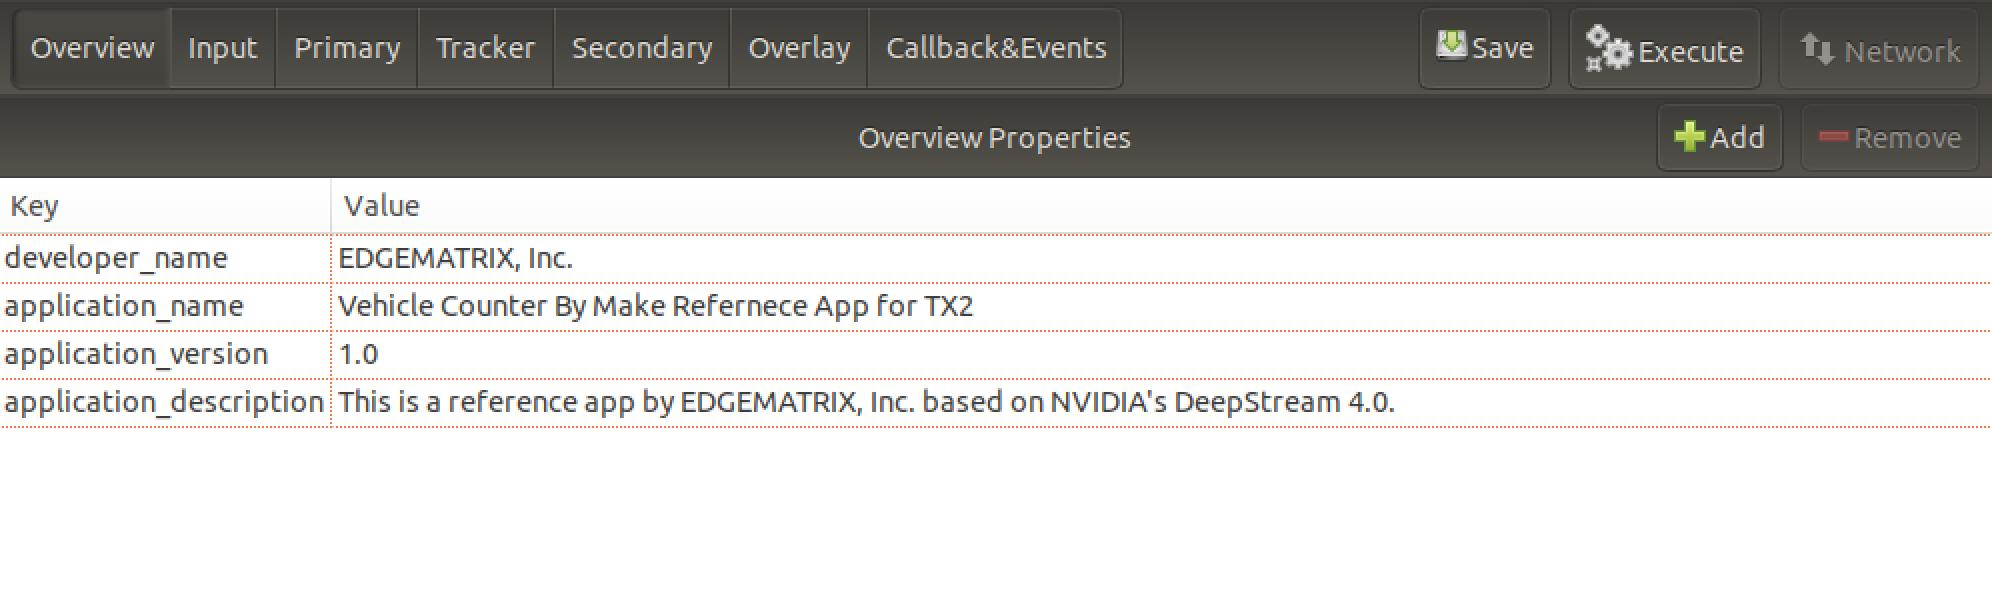Click the 'Vehicle Counter By Make' value cell
The width and height of the screenshot is (1992, 616).
[x=1161, y=307]
